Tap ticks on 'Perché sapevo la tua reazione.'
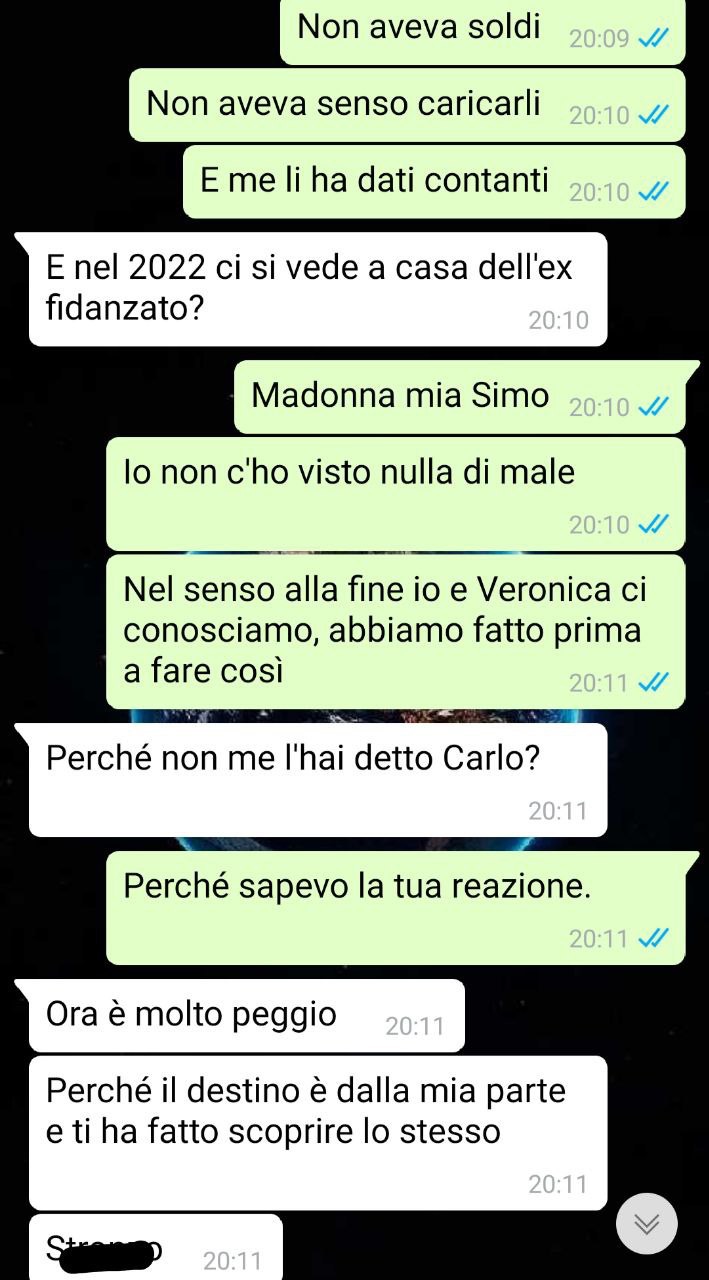This screenshot has height=1280, width=709. 653,938
